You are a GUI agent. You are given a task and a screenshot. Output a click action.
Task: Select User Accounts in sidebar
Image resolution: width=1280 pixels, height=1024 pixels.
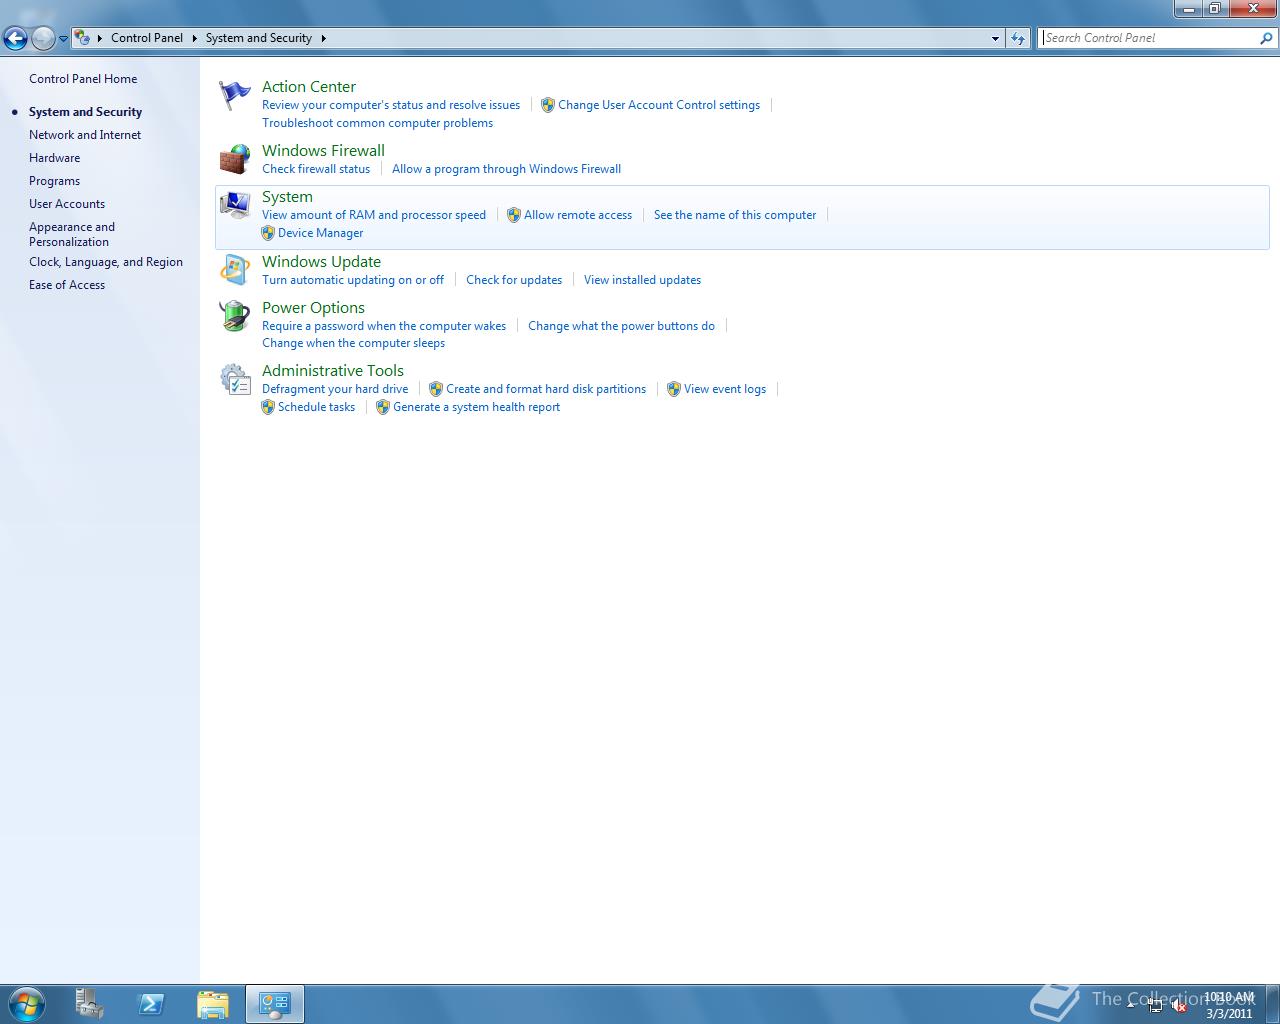[x=67, y=204]
